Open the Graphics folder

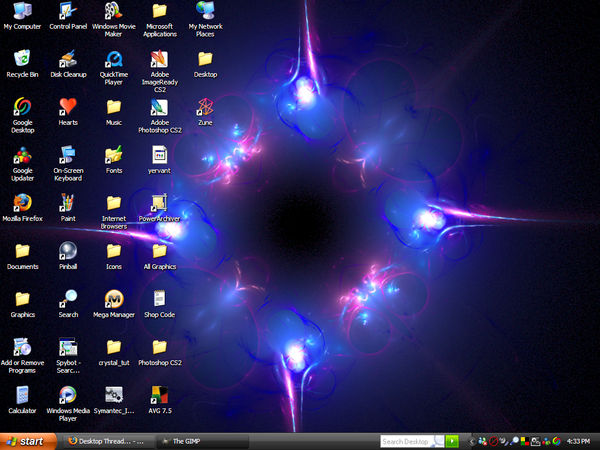coord(22,304)
